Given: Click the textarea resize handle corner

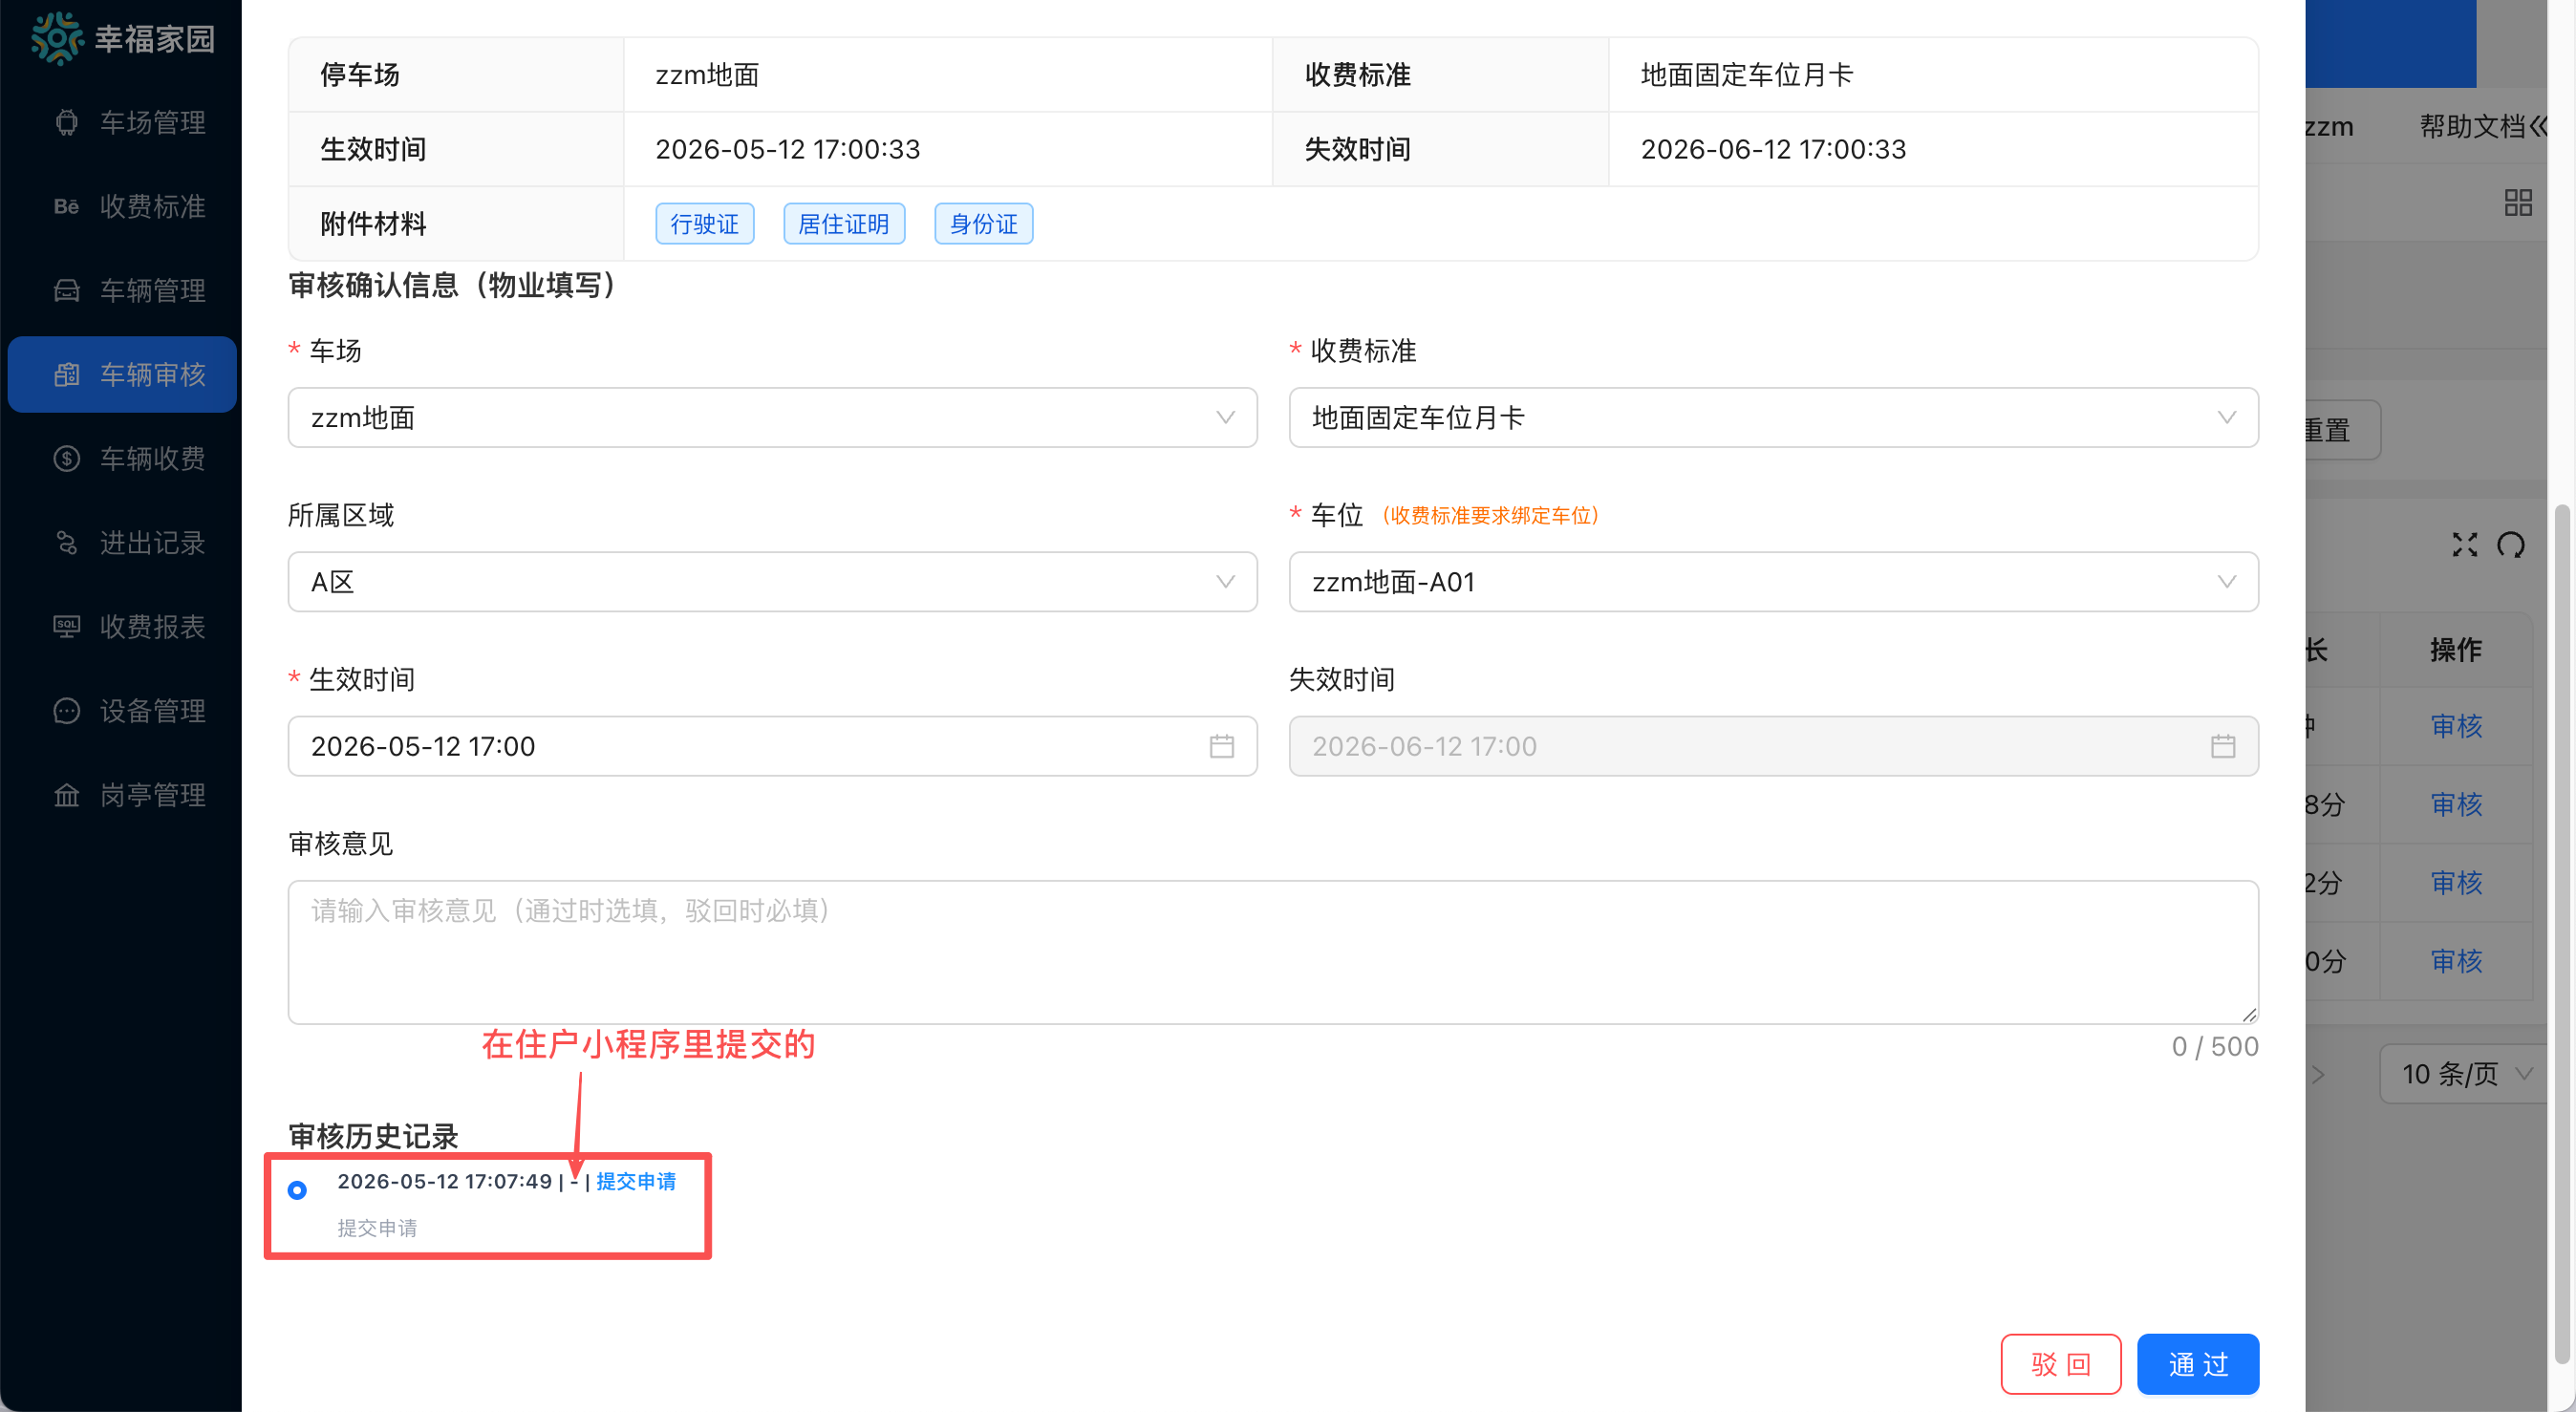Looking at the screenshot, I should point(2249,1014).
